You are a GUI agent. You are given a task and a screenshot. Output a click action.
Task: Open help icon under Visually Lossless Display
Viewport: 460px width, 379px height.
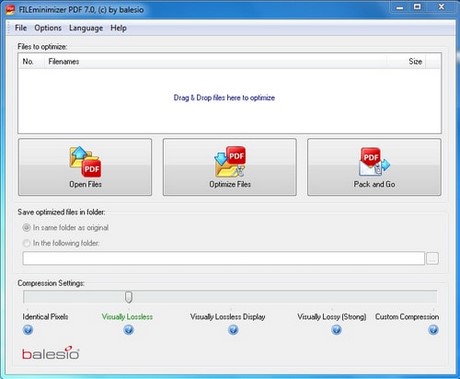coord(233,330)
